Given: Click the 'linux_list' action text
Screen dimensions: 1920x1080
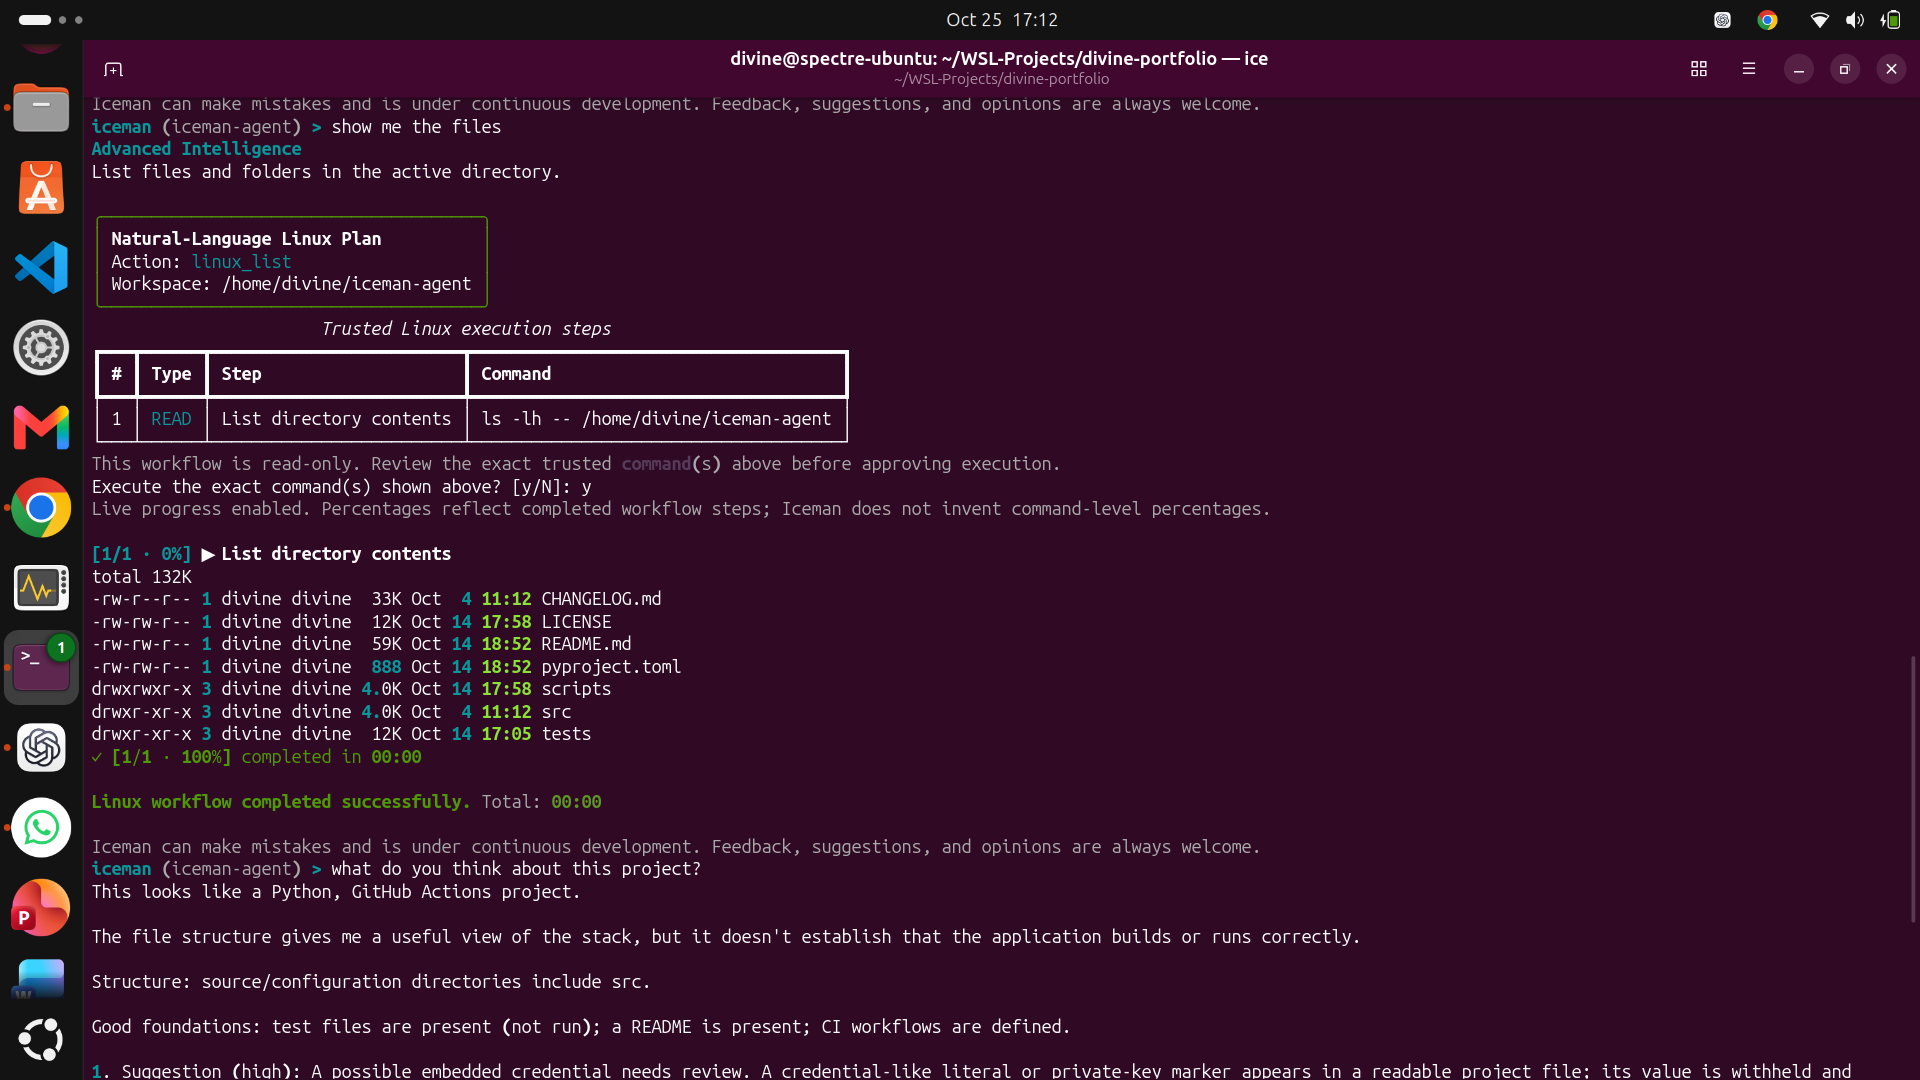Looking at the screenshot, I should click(x=241, y=262).
